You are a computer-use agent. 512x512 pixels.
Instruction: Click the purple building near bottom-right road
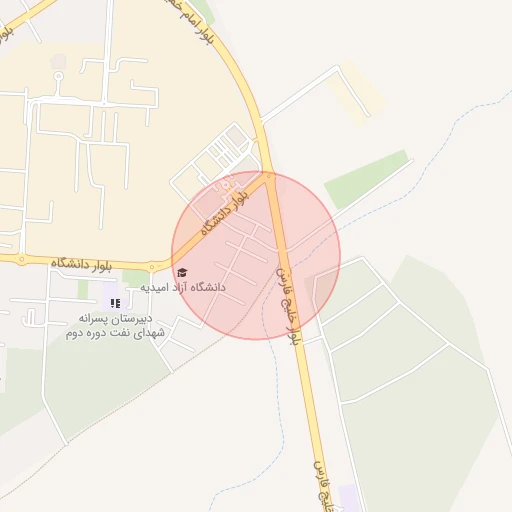tap(348, 496)
